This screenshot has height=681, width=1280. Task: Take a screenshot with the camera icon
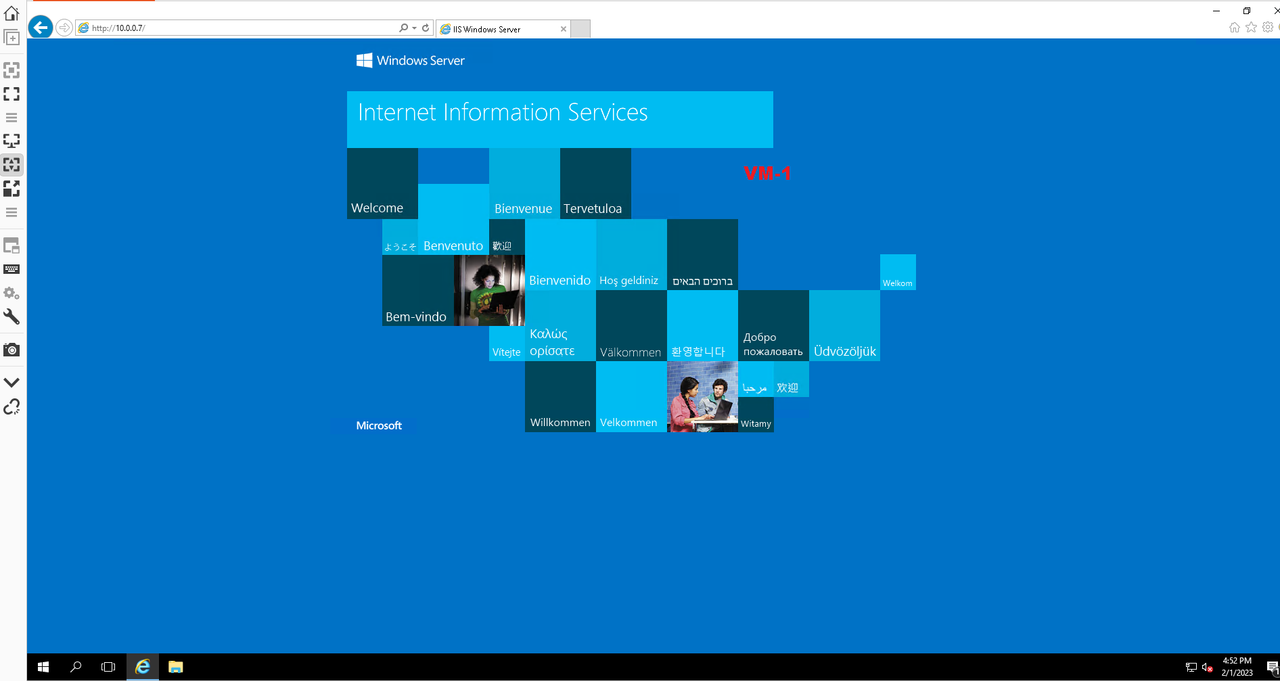coord(12,350)
